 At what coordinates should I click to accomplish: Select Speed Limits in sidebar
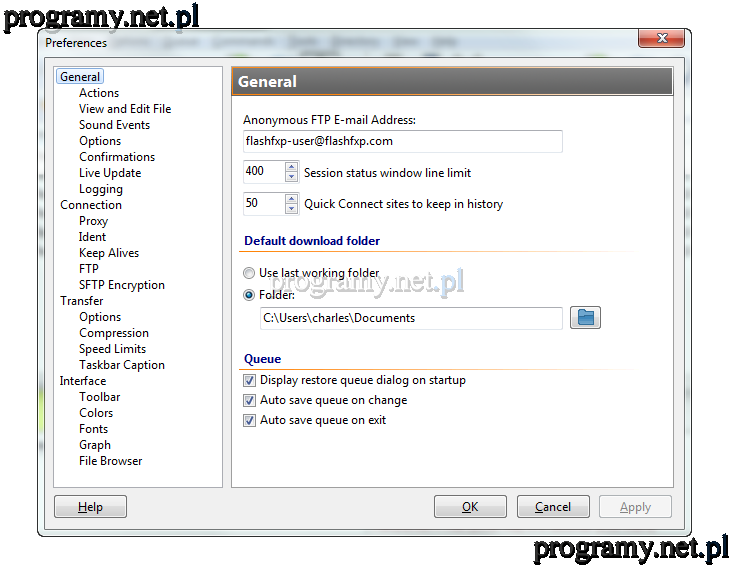112,349
